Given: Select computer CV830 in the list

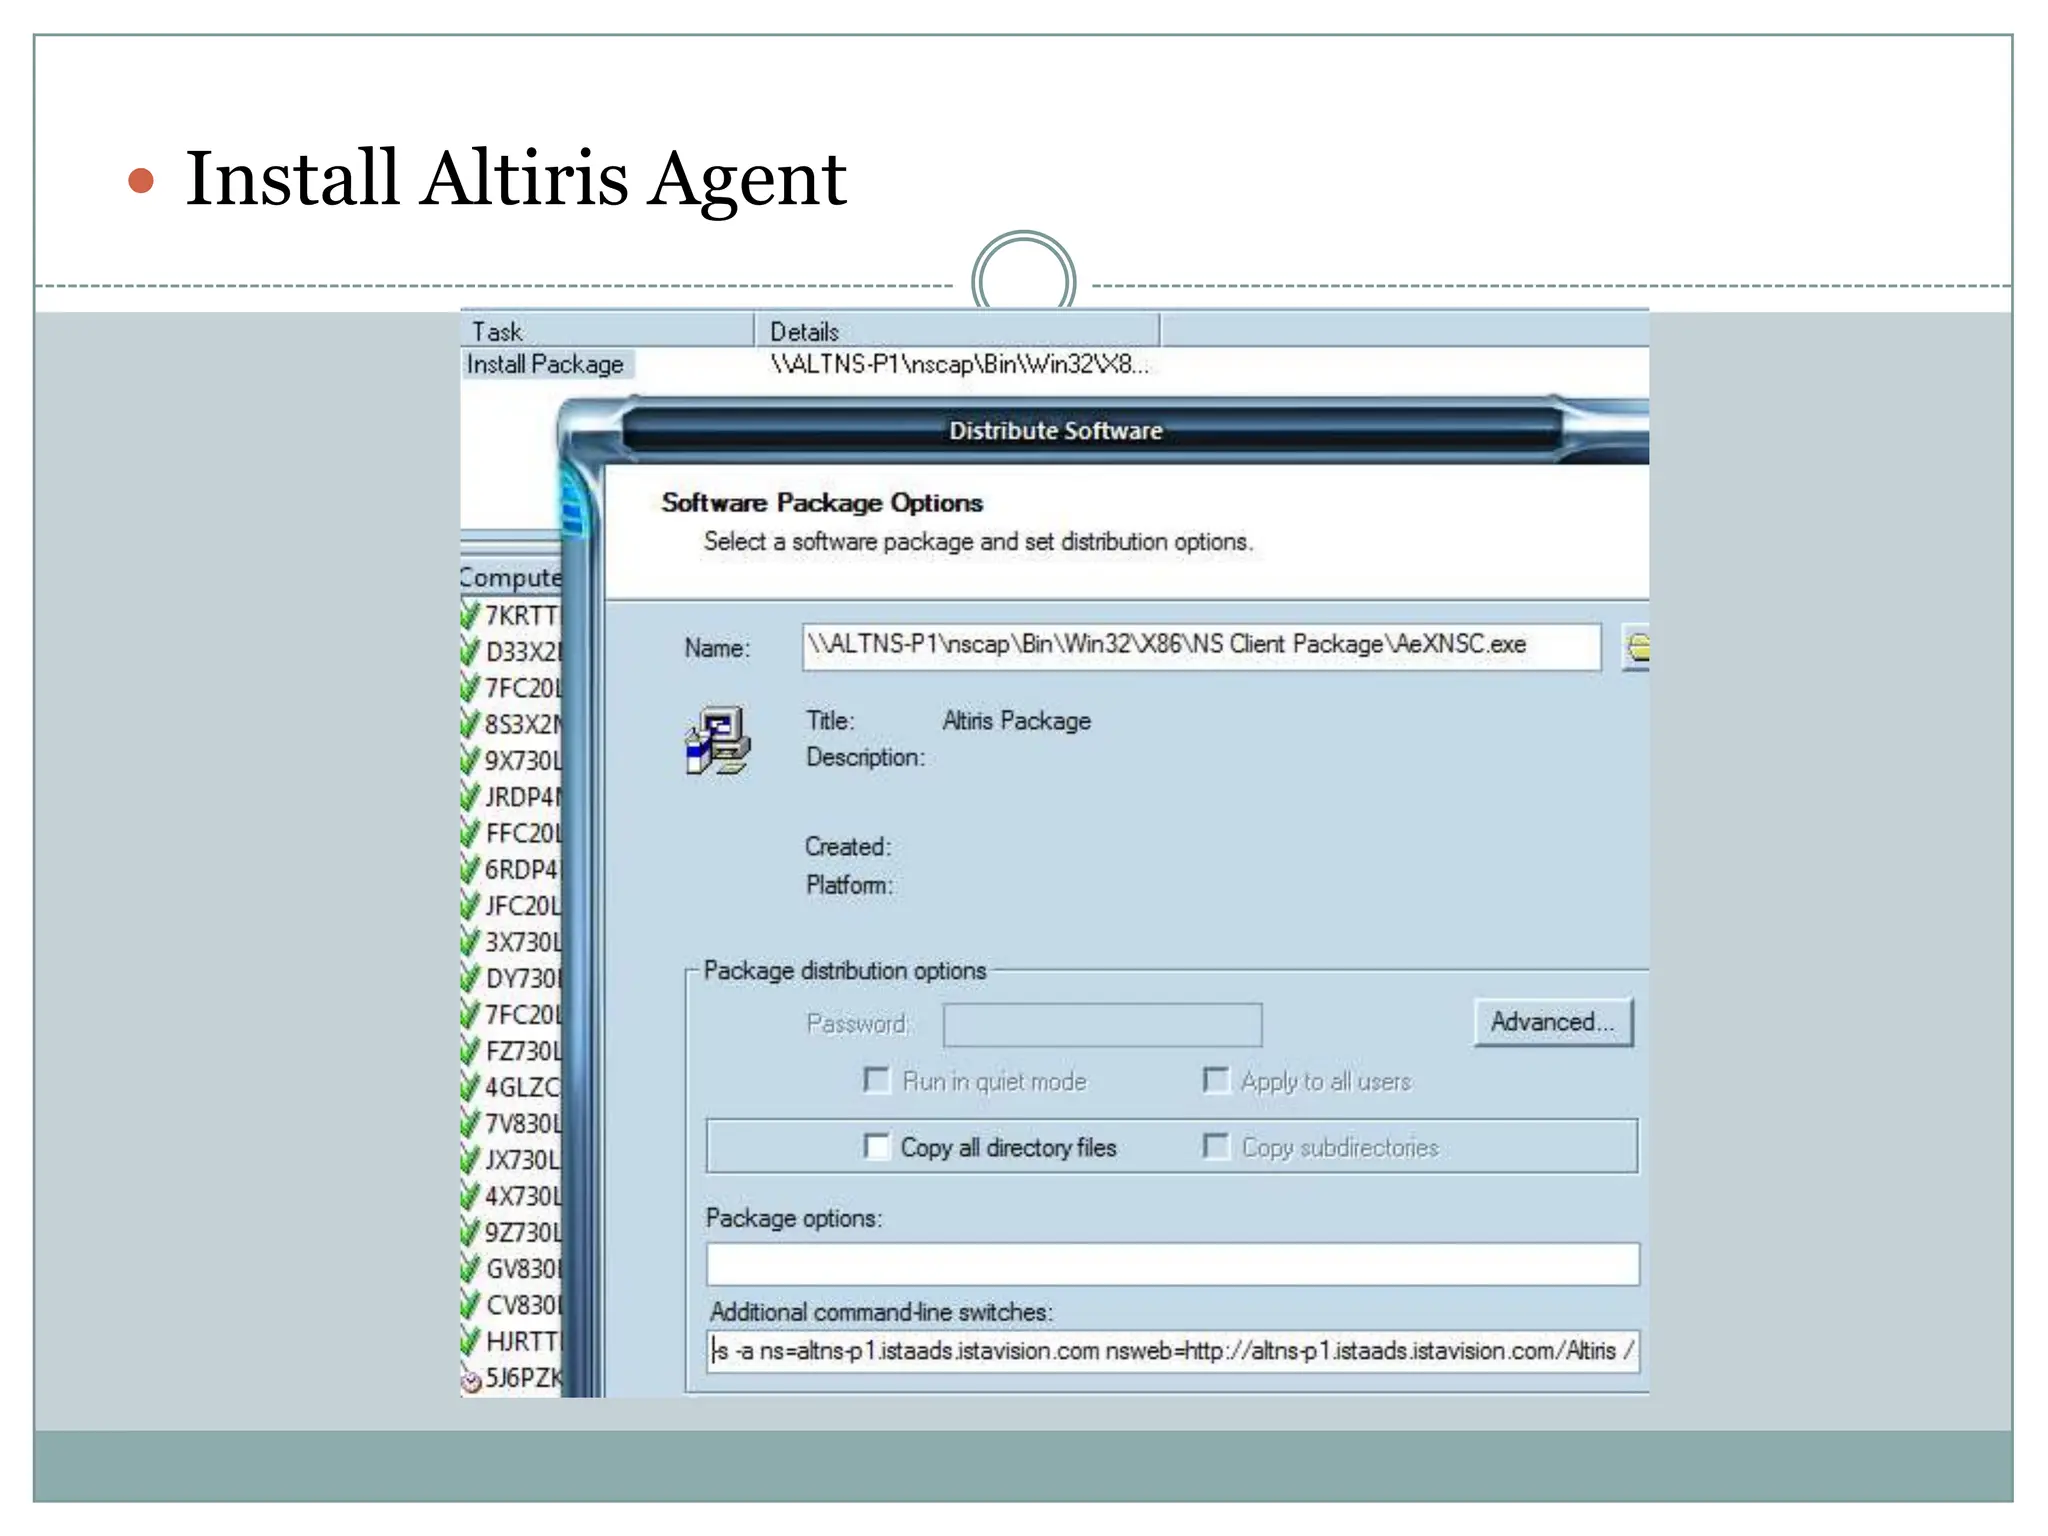Looking at the screenshot, I should [x=522, y=1305].
